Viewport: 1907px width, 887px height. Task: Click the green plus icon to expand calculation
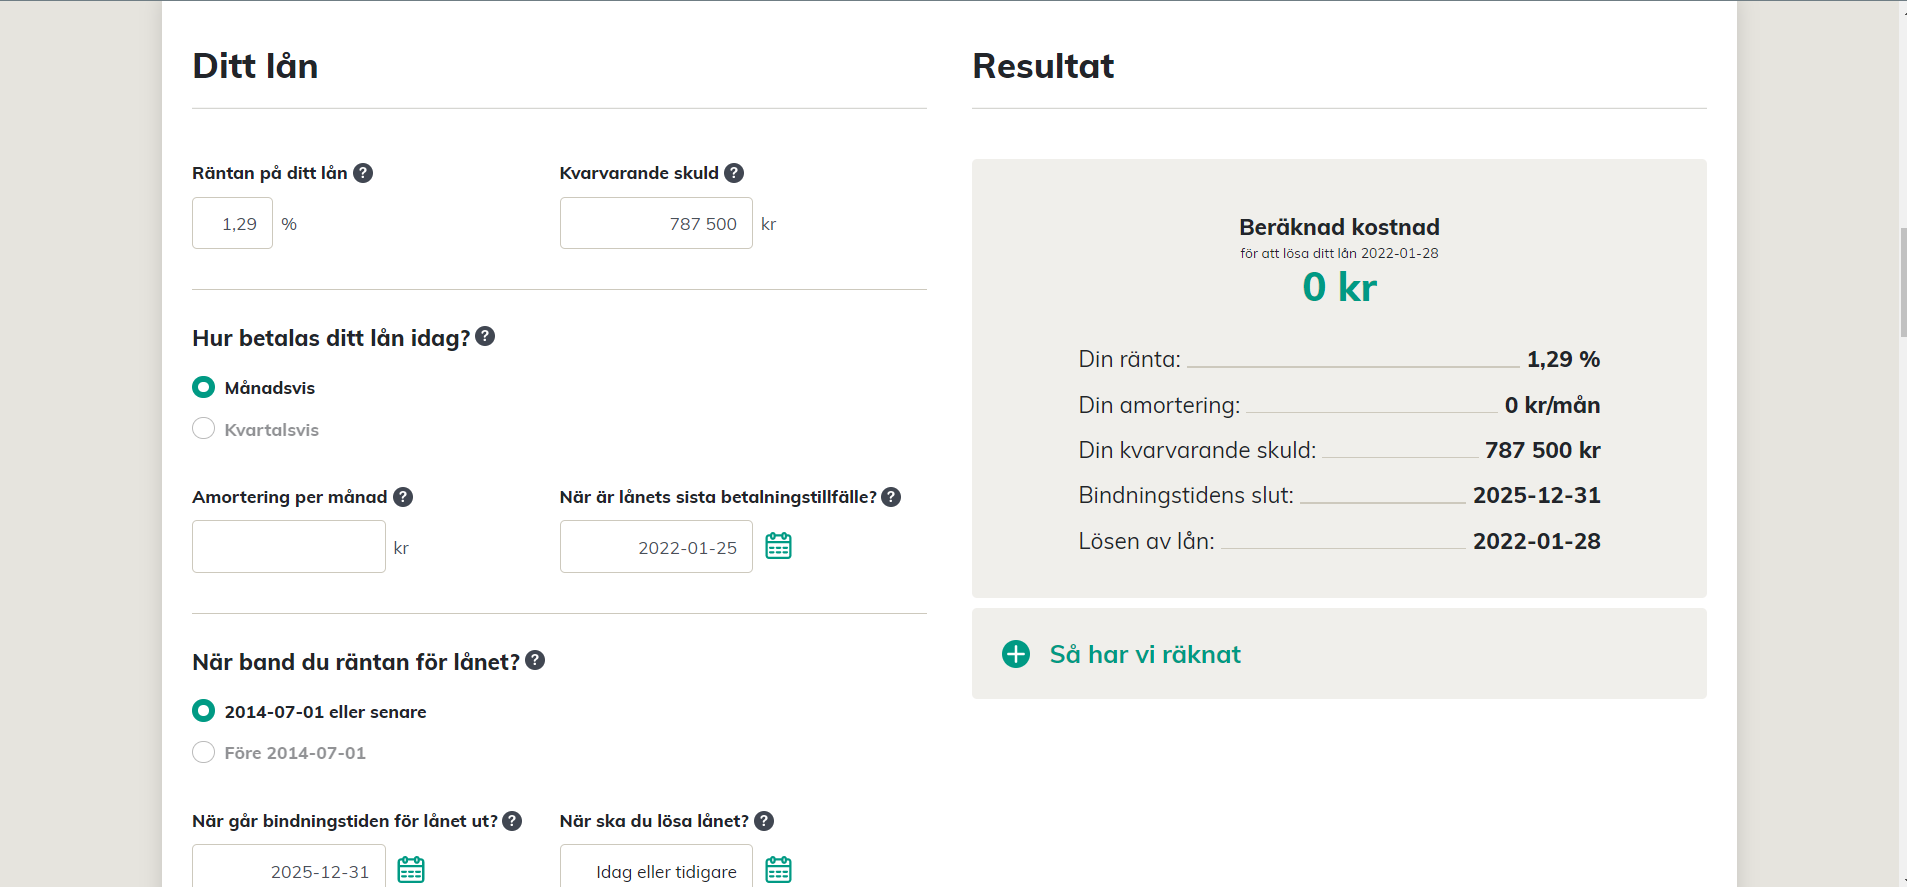pos(1016,654)
